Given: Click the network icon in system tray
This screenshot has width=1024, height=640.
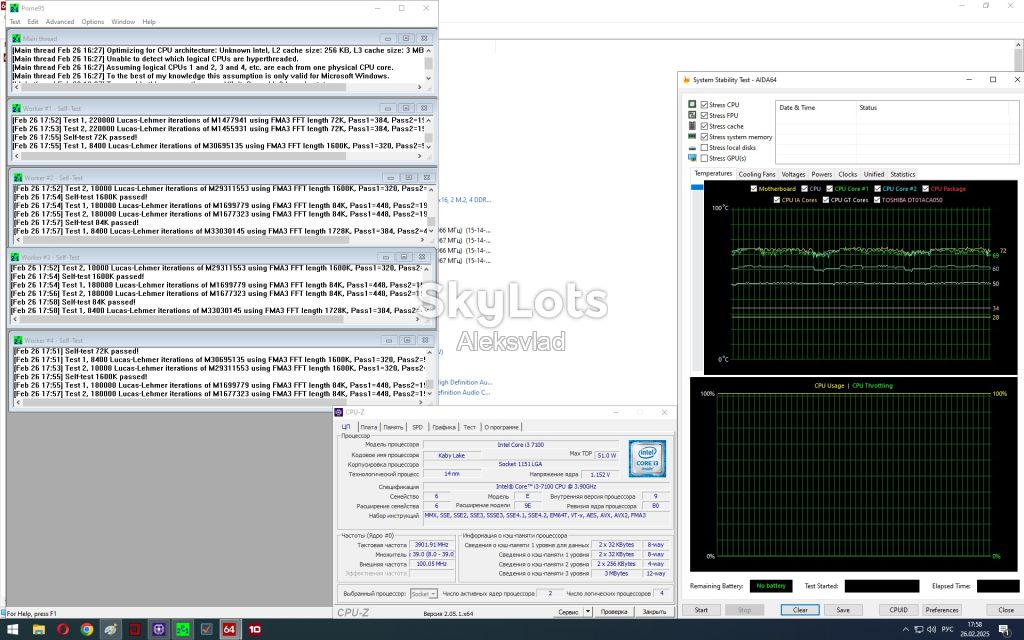Looking at the screenshot, I should pos(918,630).
